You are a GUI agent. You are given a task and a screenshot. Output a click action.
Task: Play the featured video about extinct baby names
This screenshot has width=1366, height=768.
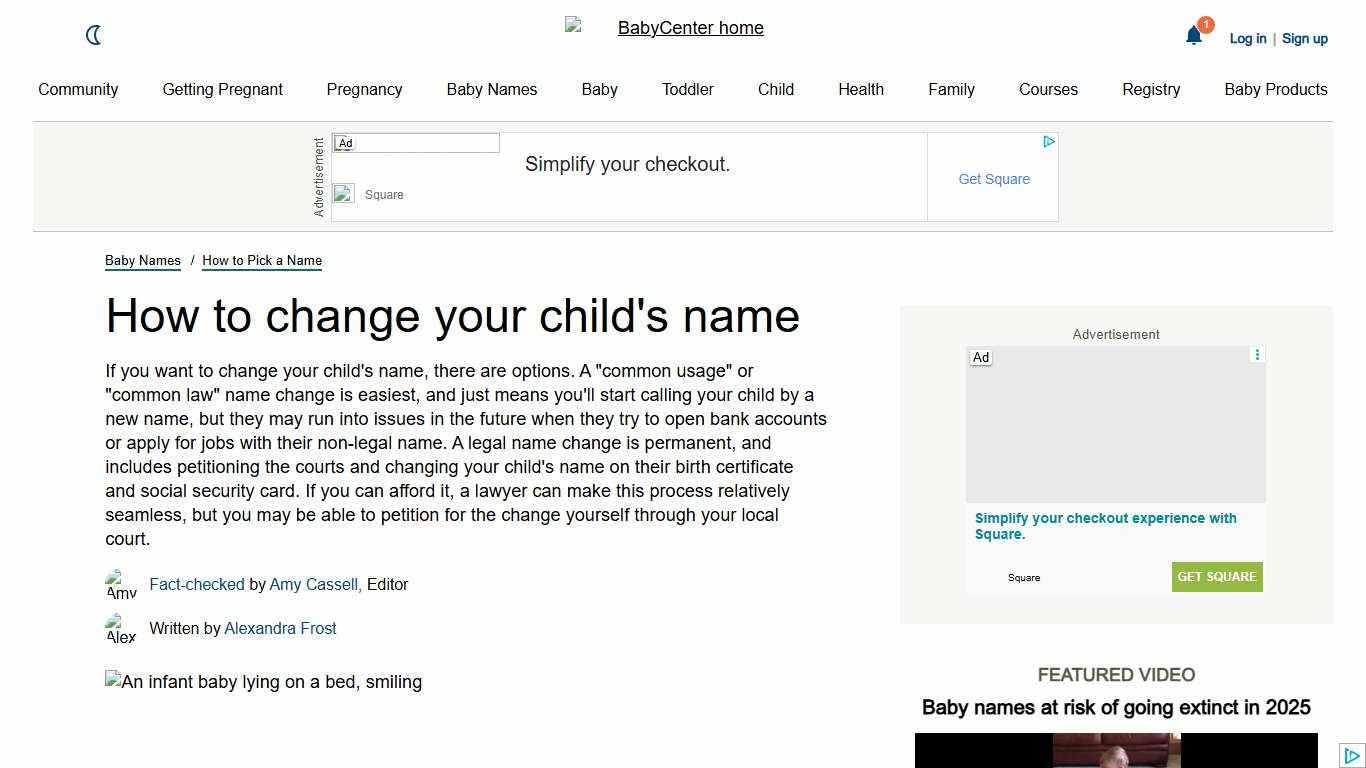click(1116, 750)
